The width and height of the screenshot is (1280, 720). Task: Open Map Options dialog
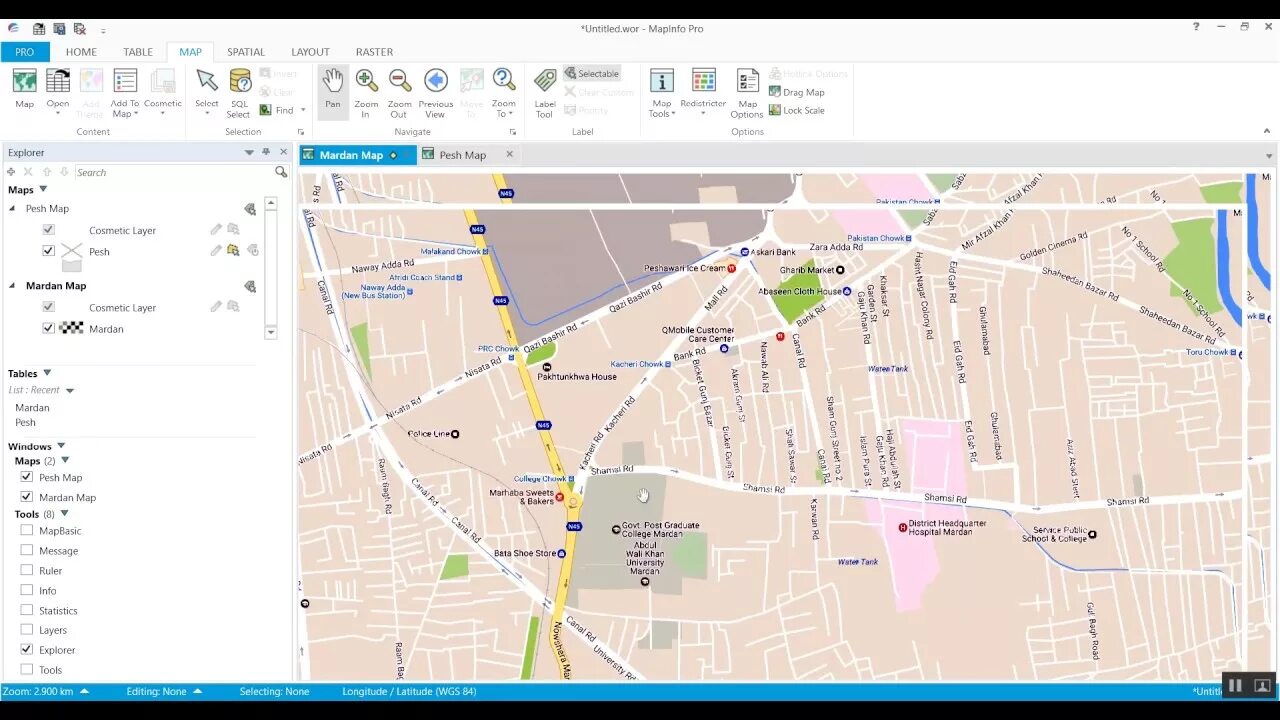pos(747,81)
